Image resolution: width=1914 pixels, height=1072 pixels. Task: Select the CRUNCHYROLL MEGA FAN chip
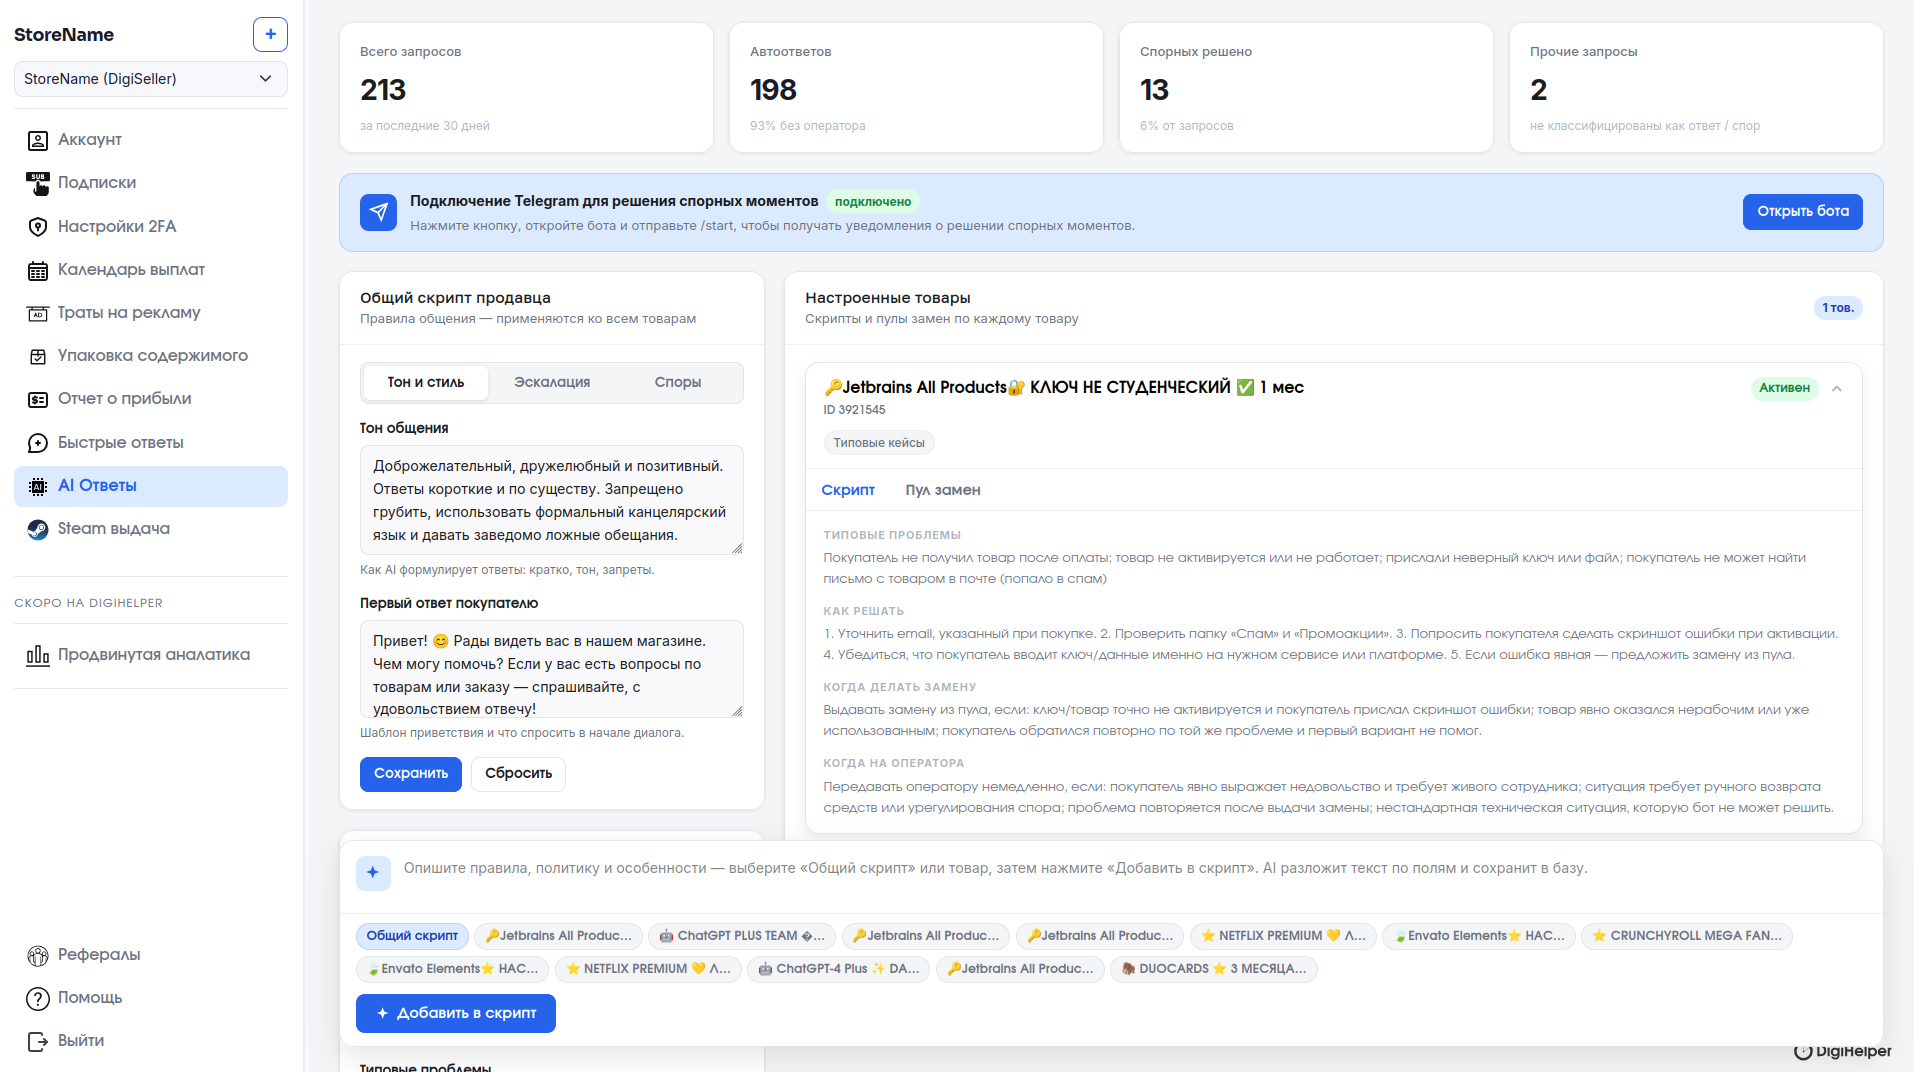click(1686, 936)
